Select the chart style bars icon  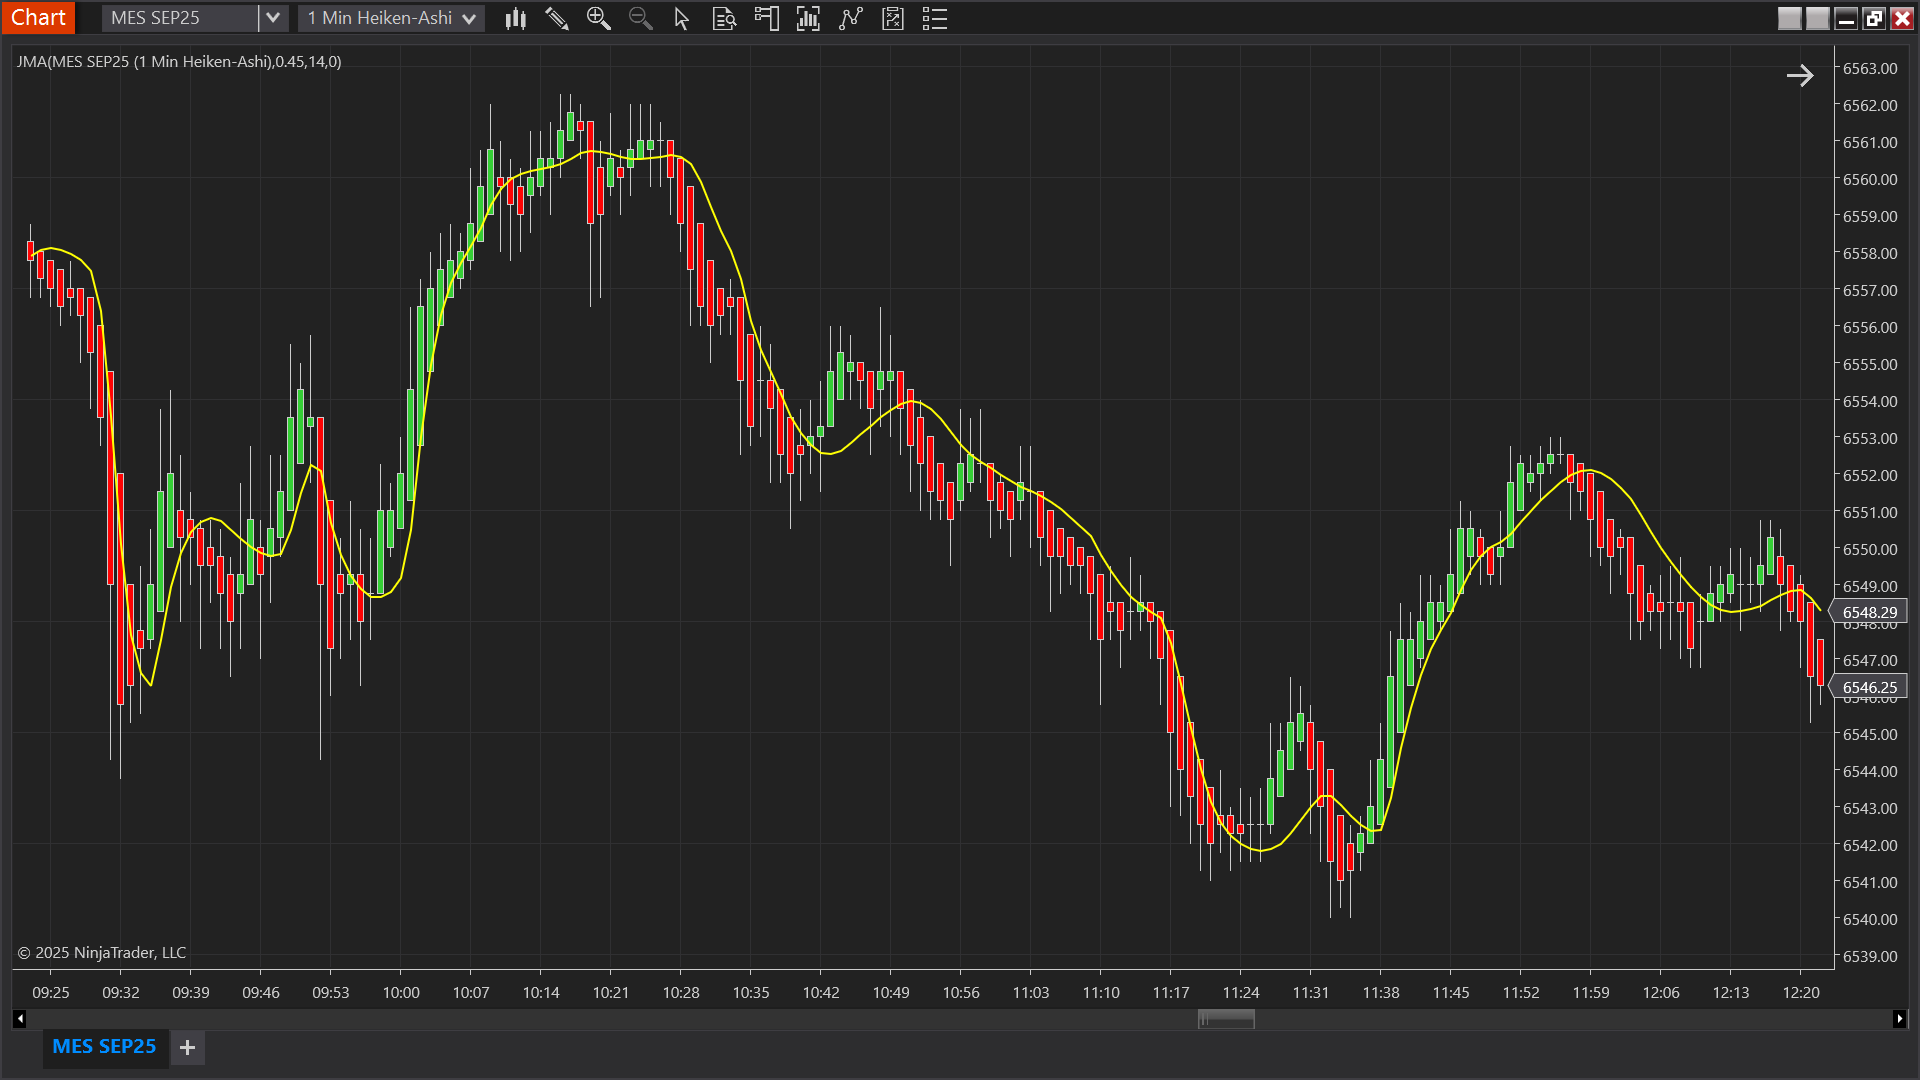[x=515, y=18]
